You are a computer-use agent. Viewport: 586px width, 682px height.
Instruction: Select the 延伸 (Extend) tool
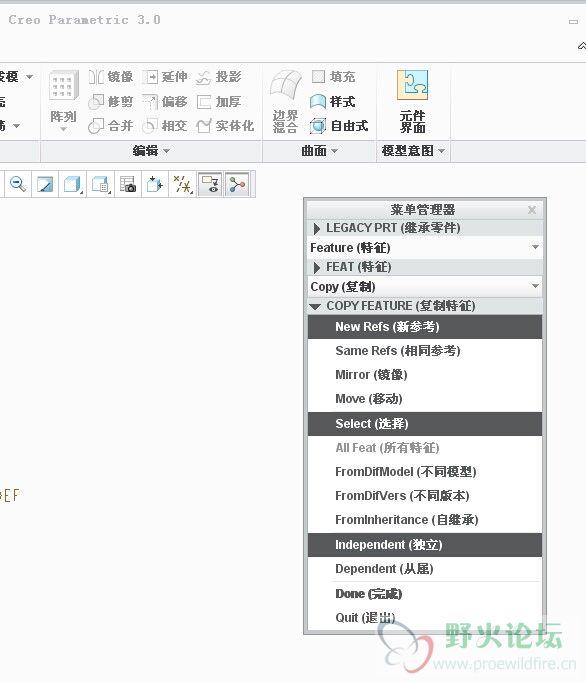tap(165, 77)
